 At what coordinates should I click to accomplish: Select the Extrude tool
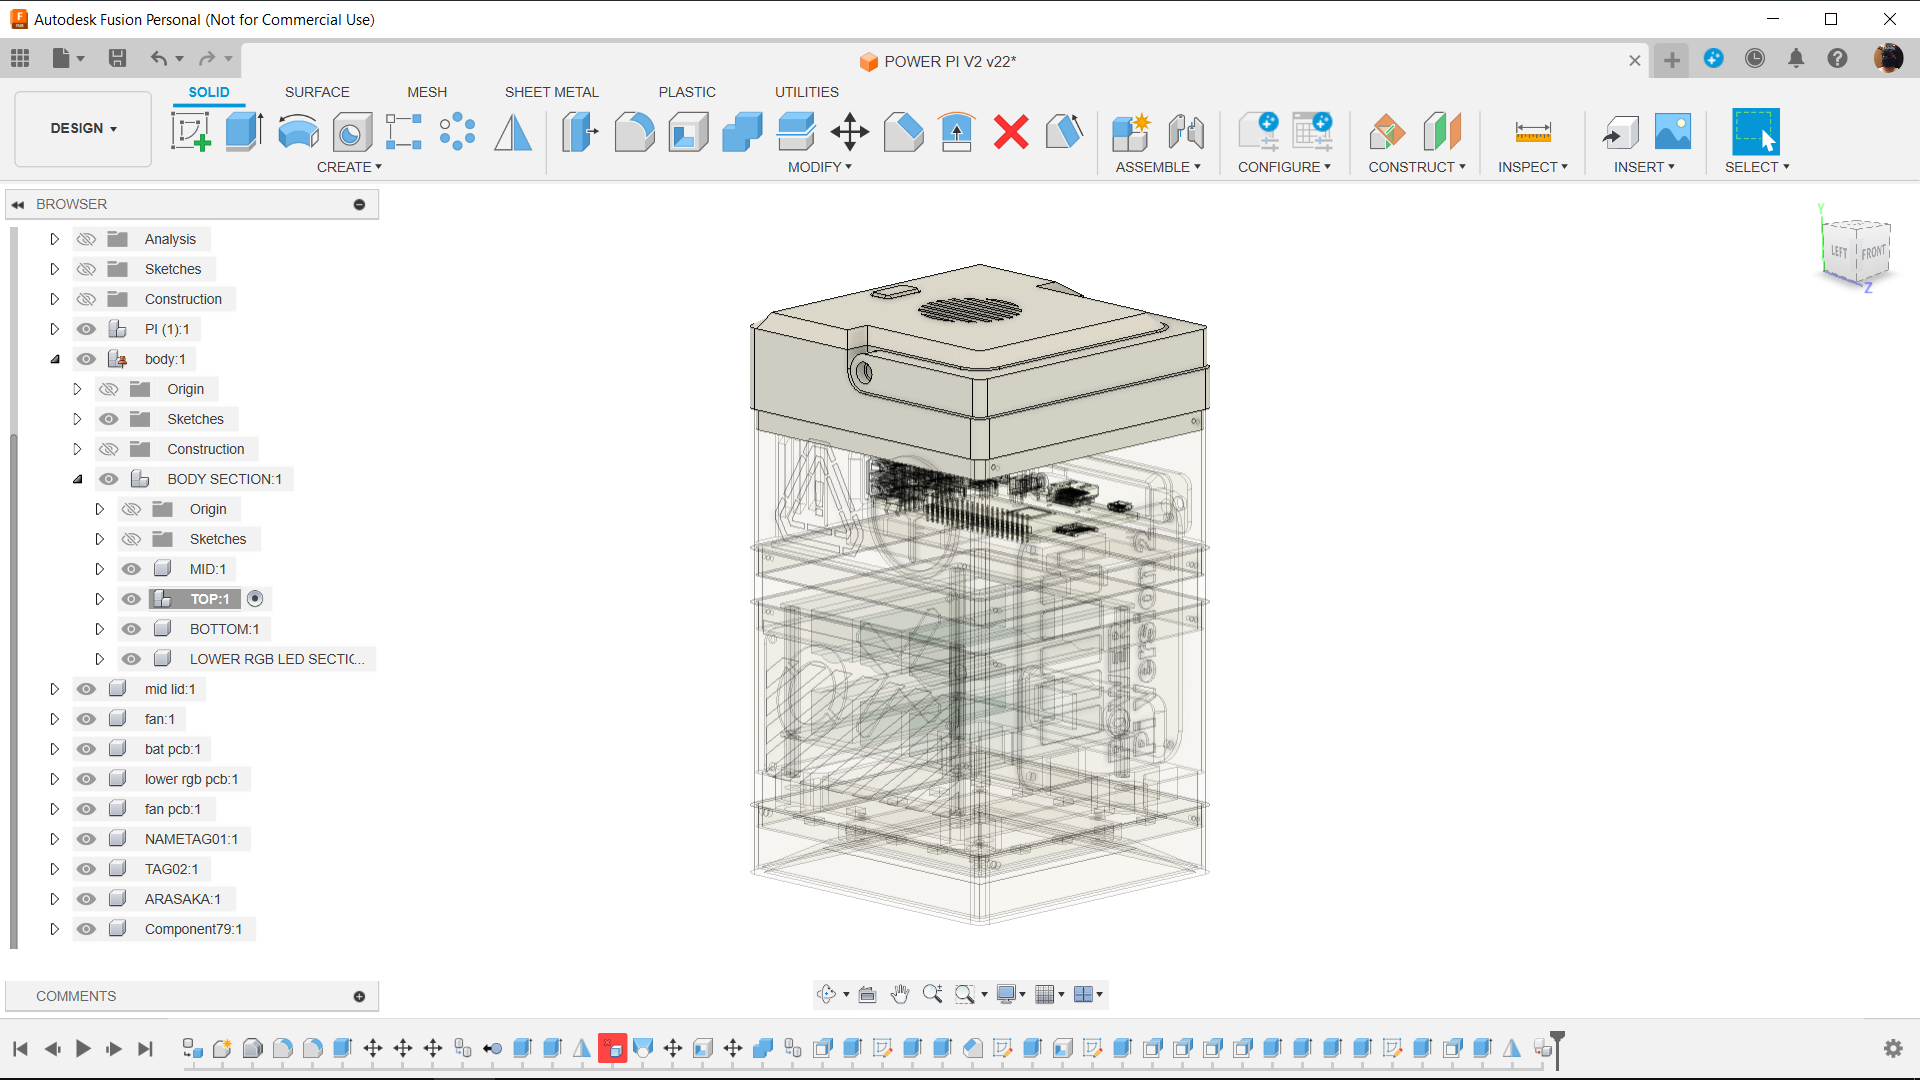tap(244, 131)
